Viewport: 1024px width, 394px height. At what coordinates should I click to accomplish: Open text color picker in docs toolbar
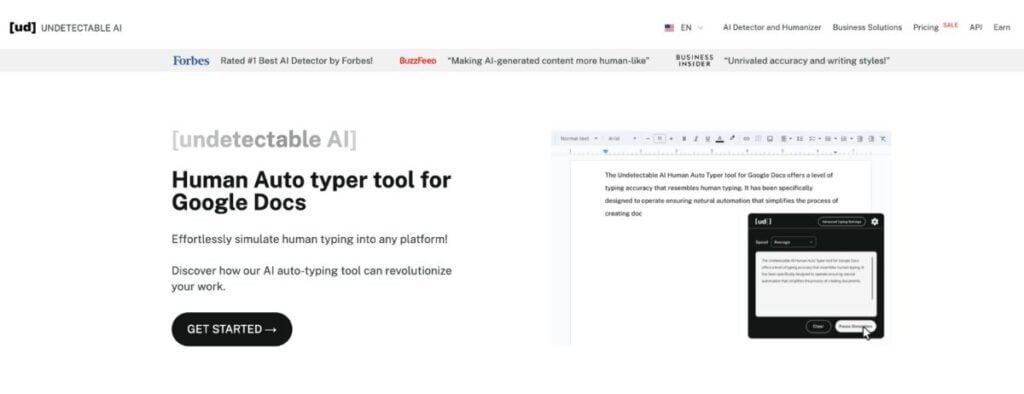click(x=720, y=139)
